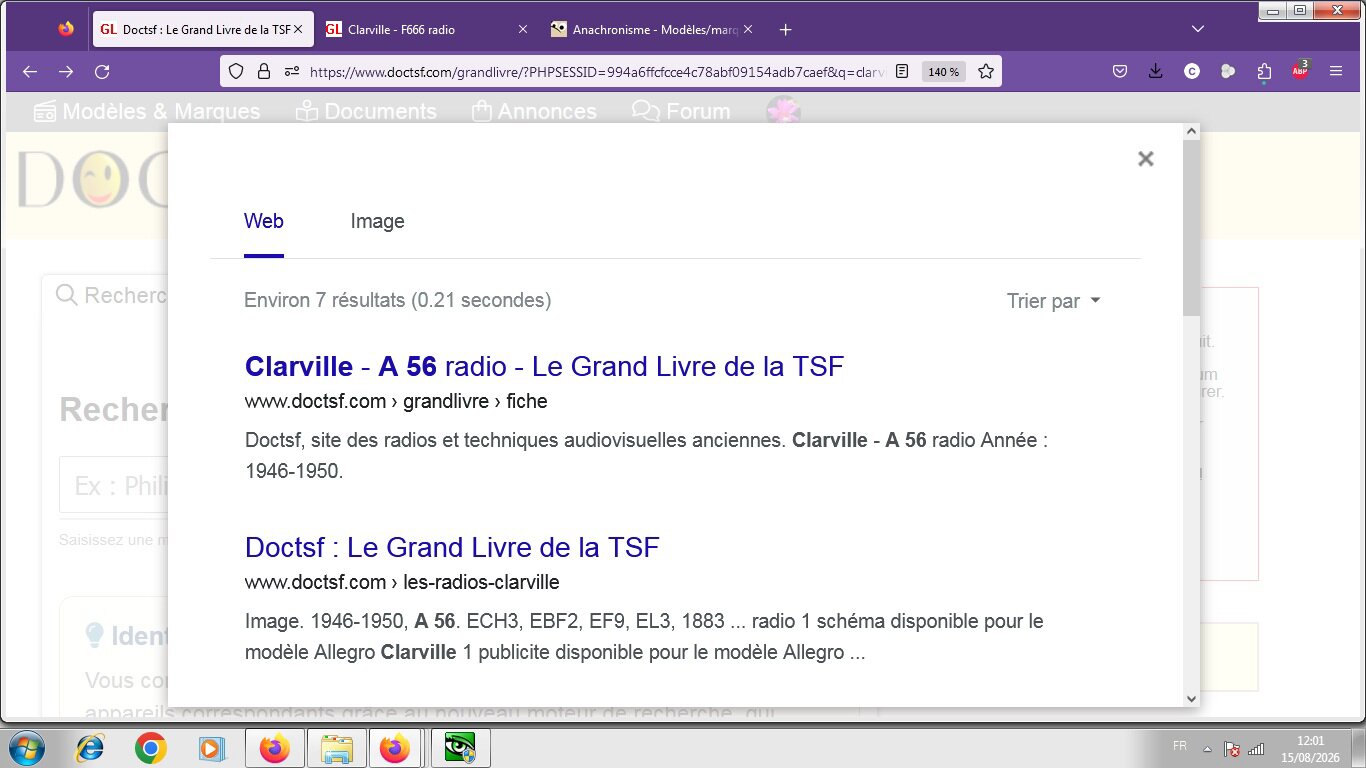Open the Firefox hamburger application menu
This screenshot has height=768, width=1366.
[x=1336, y=71]
